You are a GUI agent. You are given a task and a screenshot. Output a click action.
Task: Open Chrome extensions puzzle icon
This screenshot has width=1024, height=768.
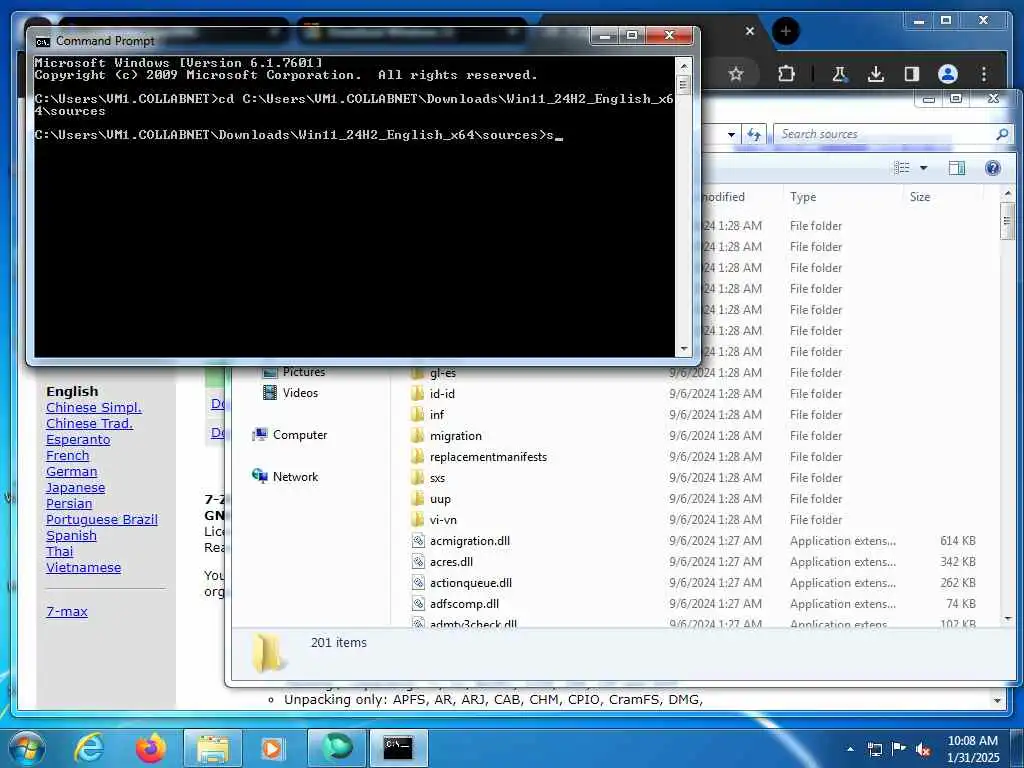coord(786,74)
